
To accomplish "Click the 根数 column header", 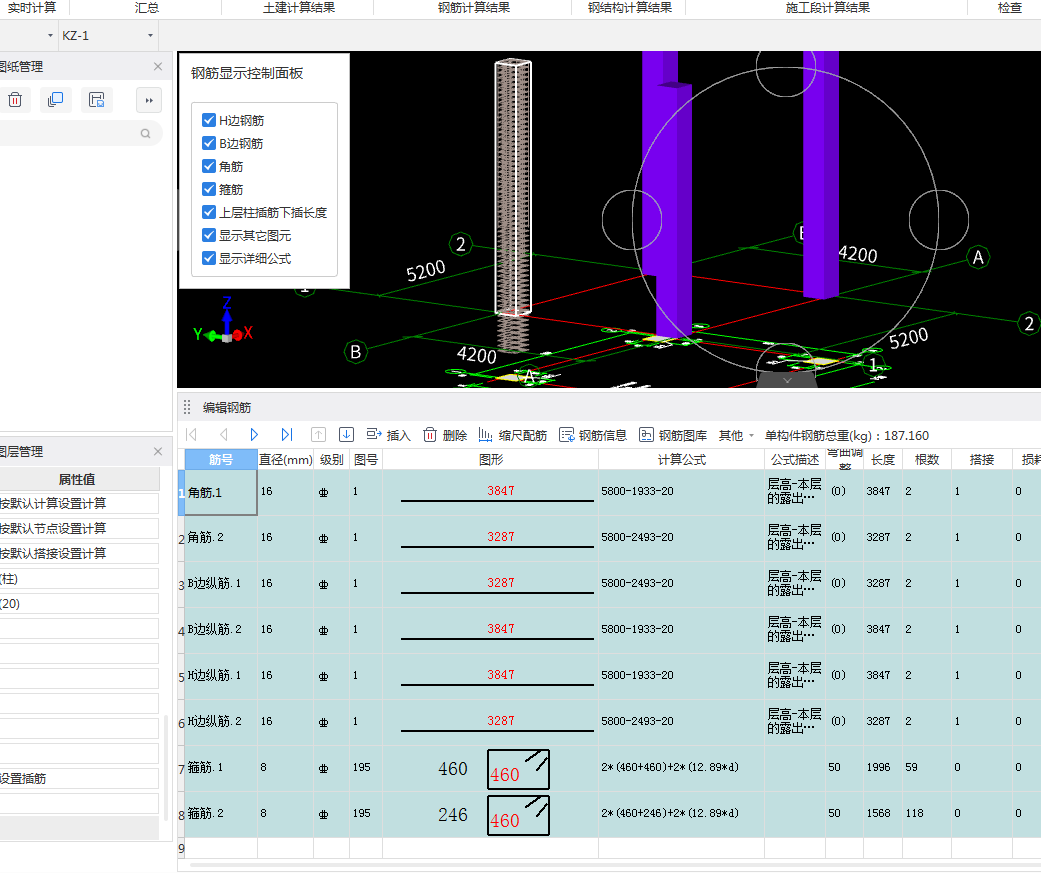I will coord(927,459).
